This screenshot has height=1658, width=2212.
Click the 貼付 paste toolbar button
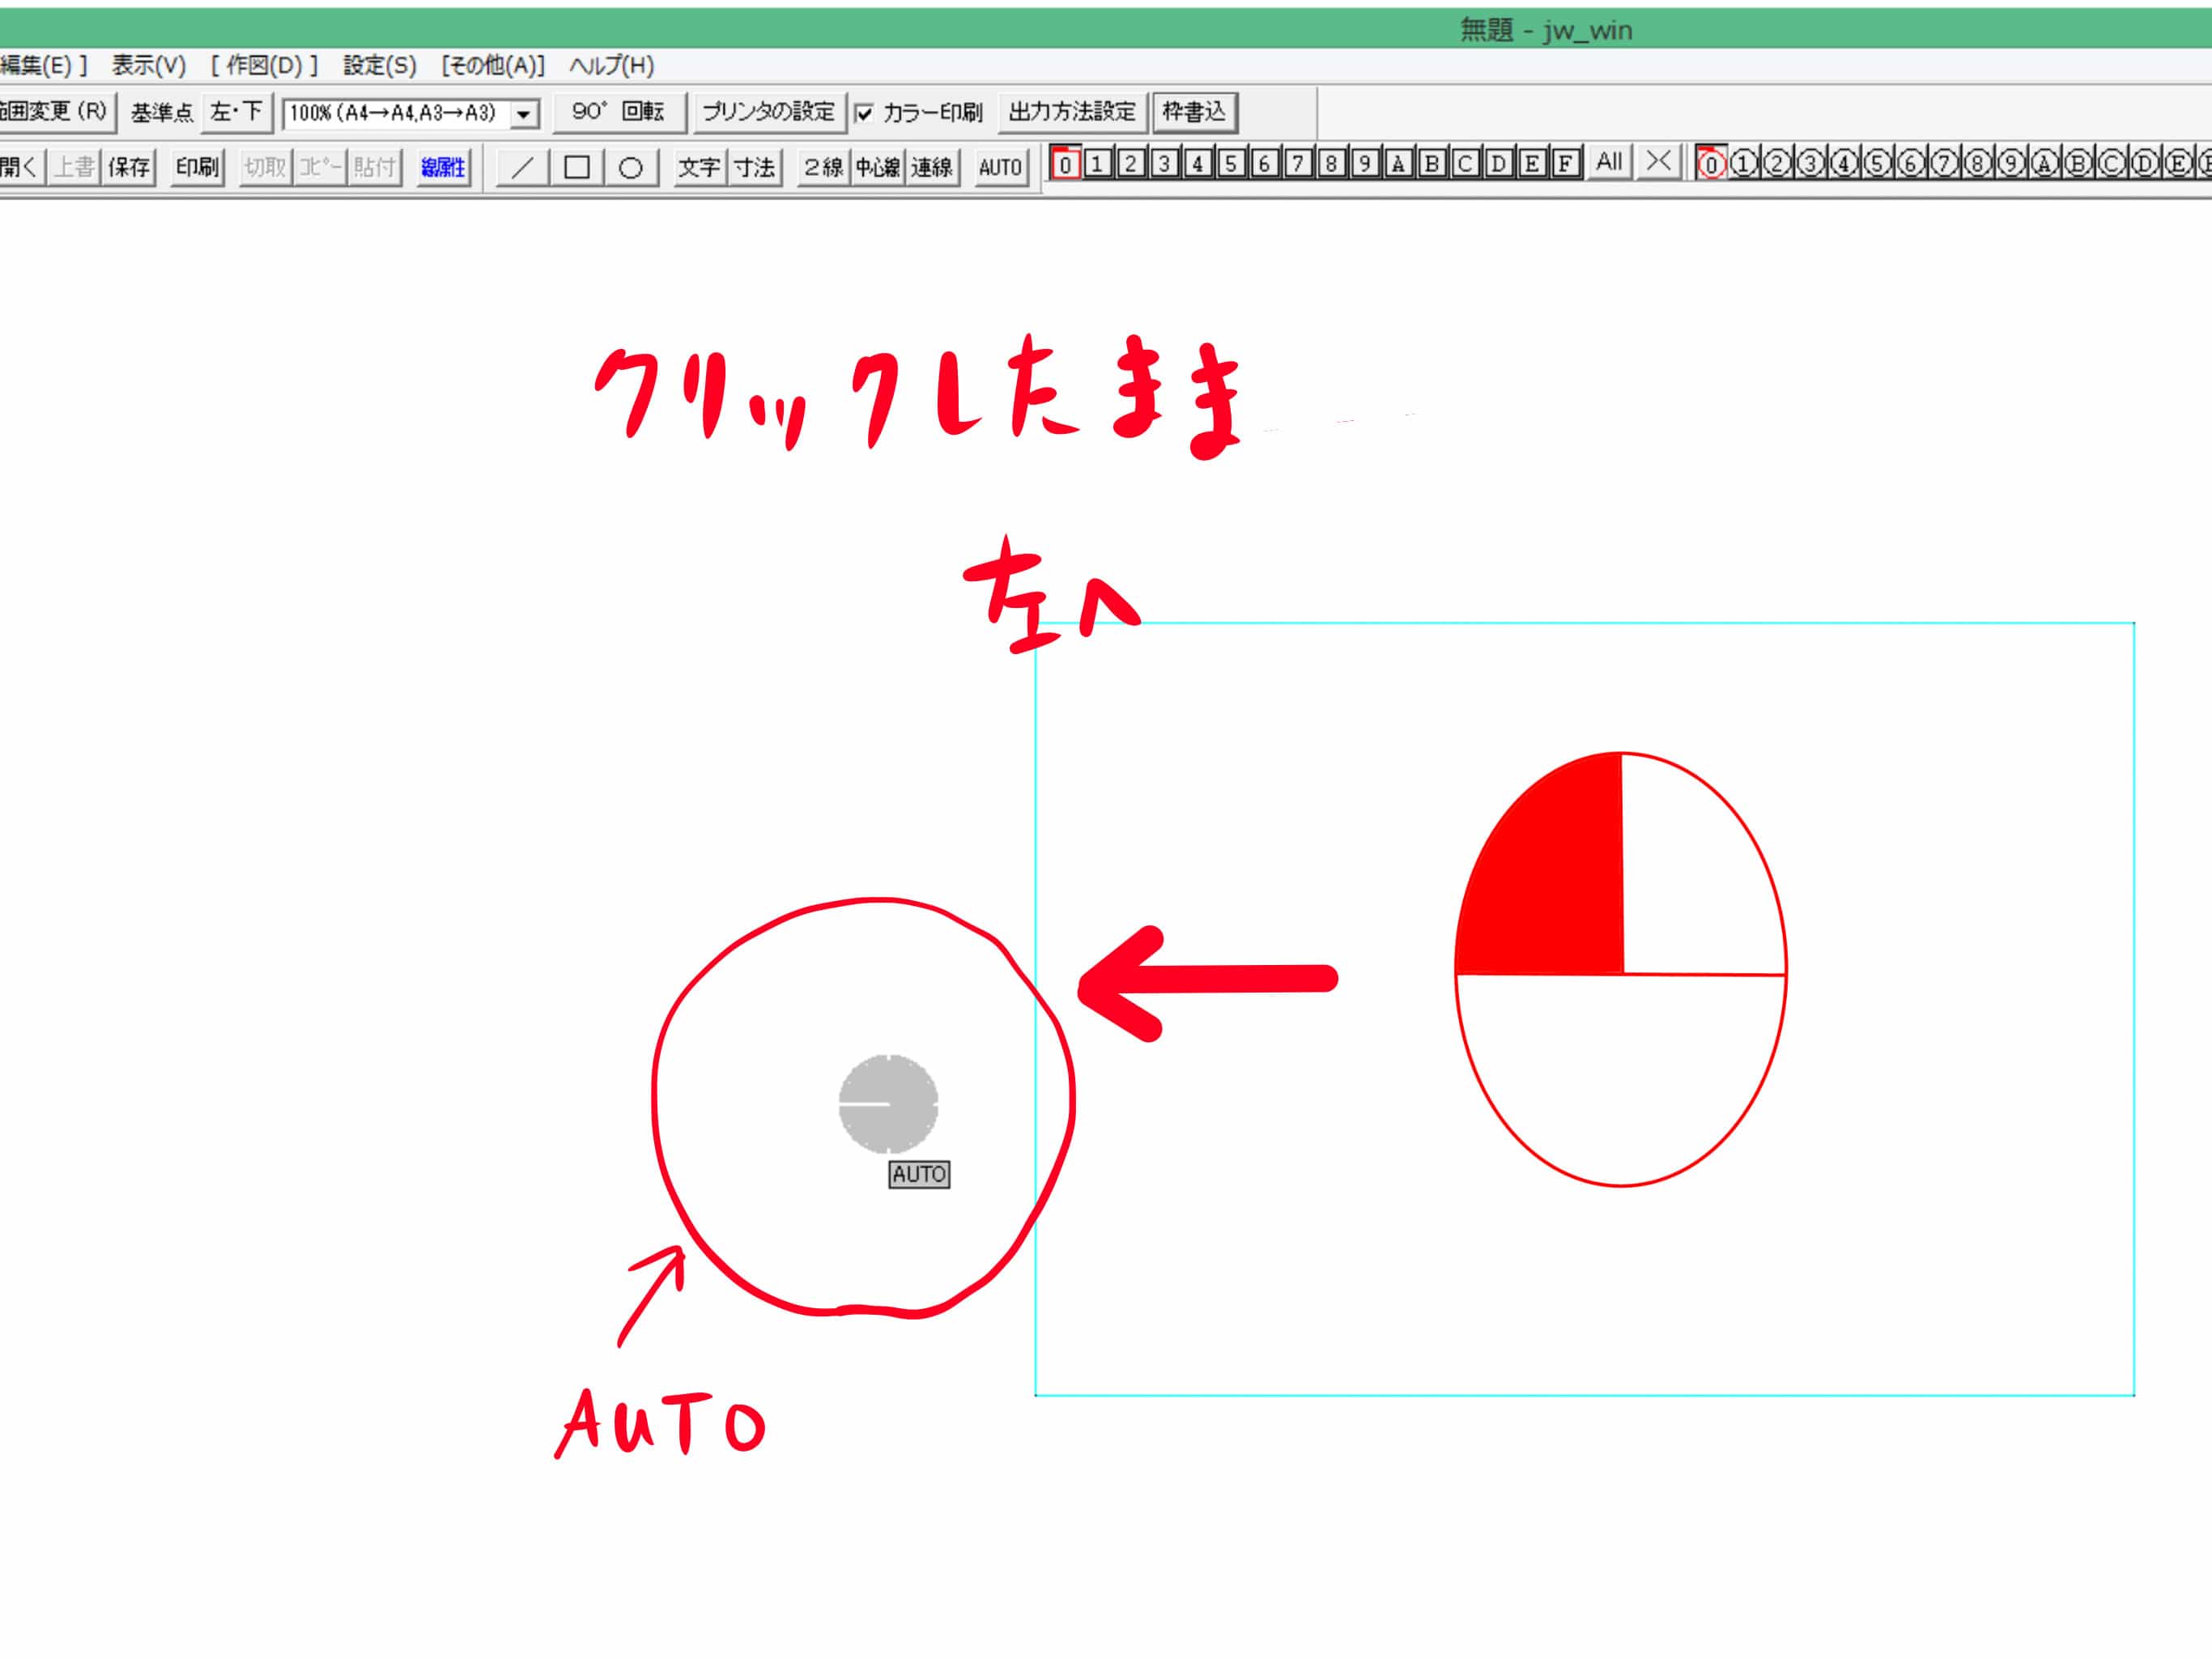[375, 167]
